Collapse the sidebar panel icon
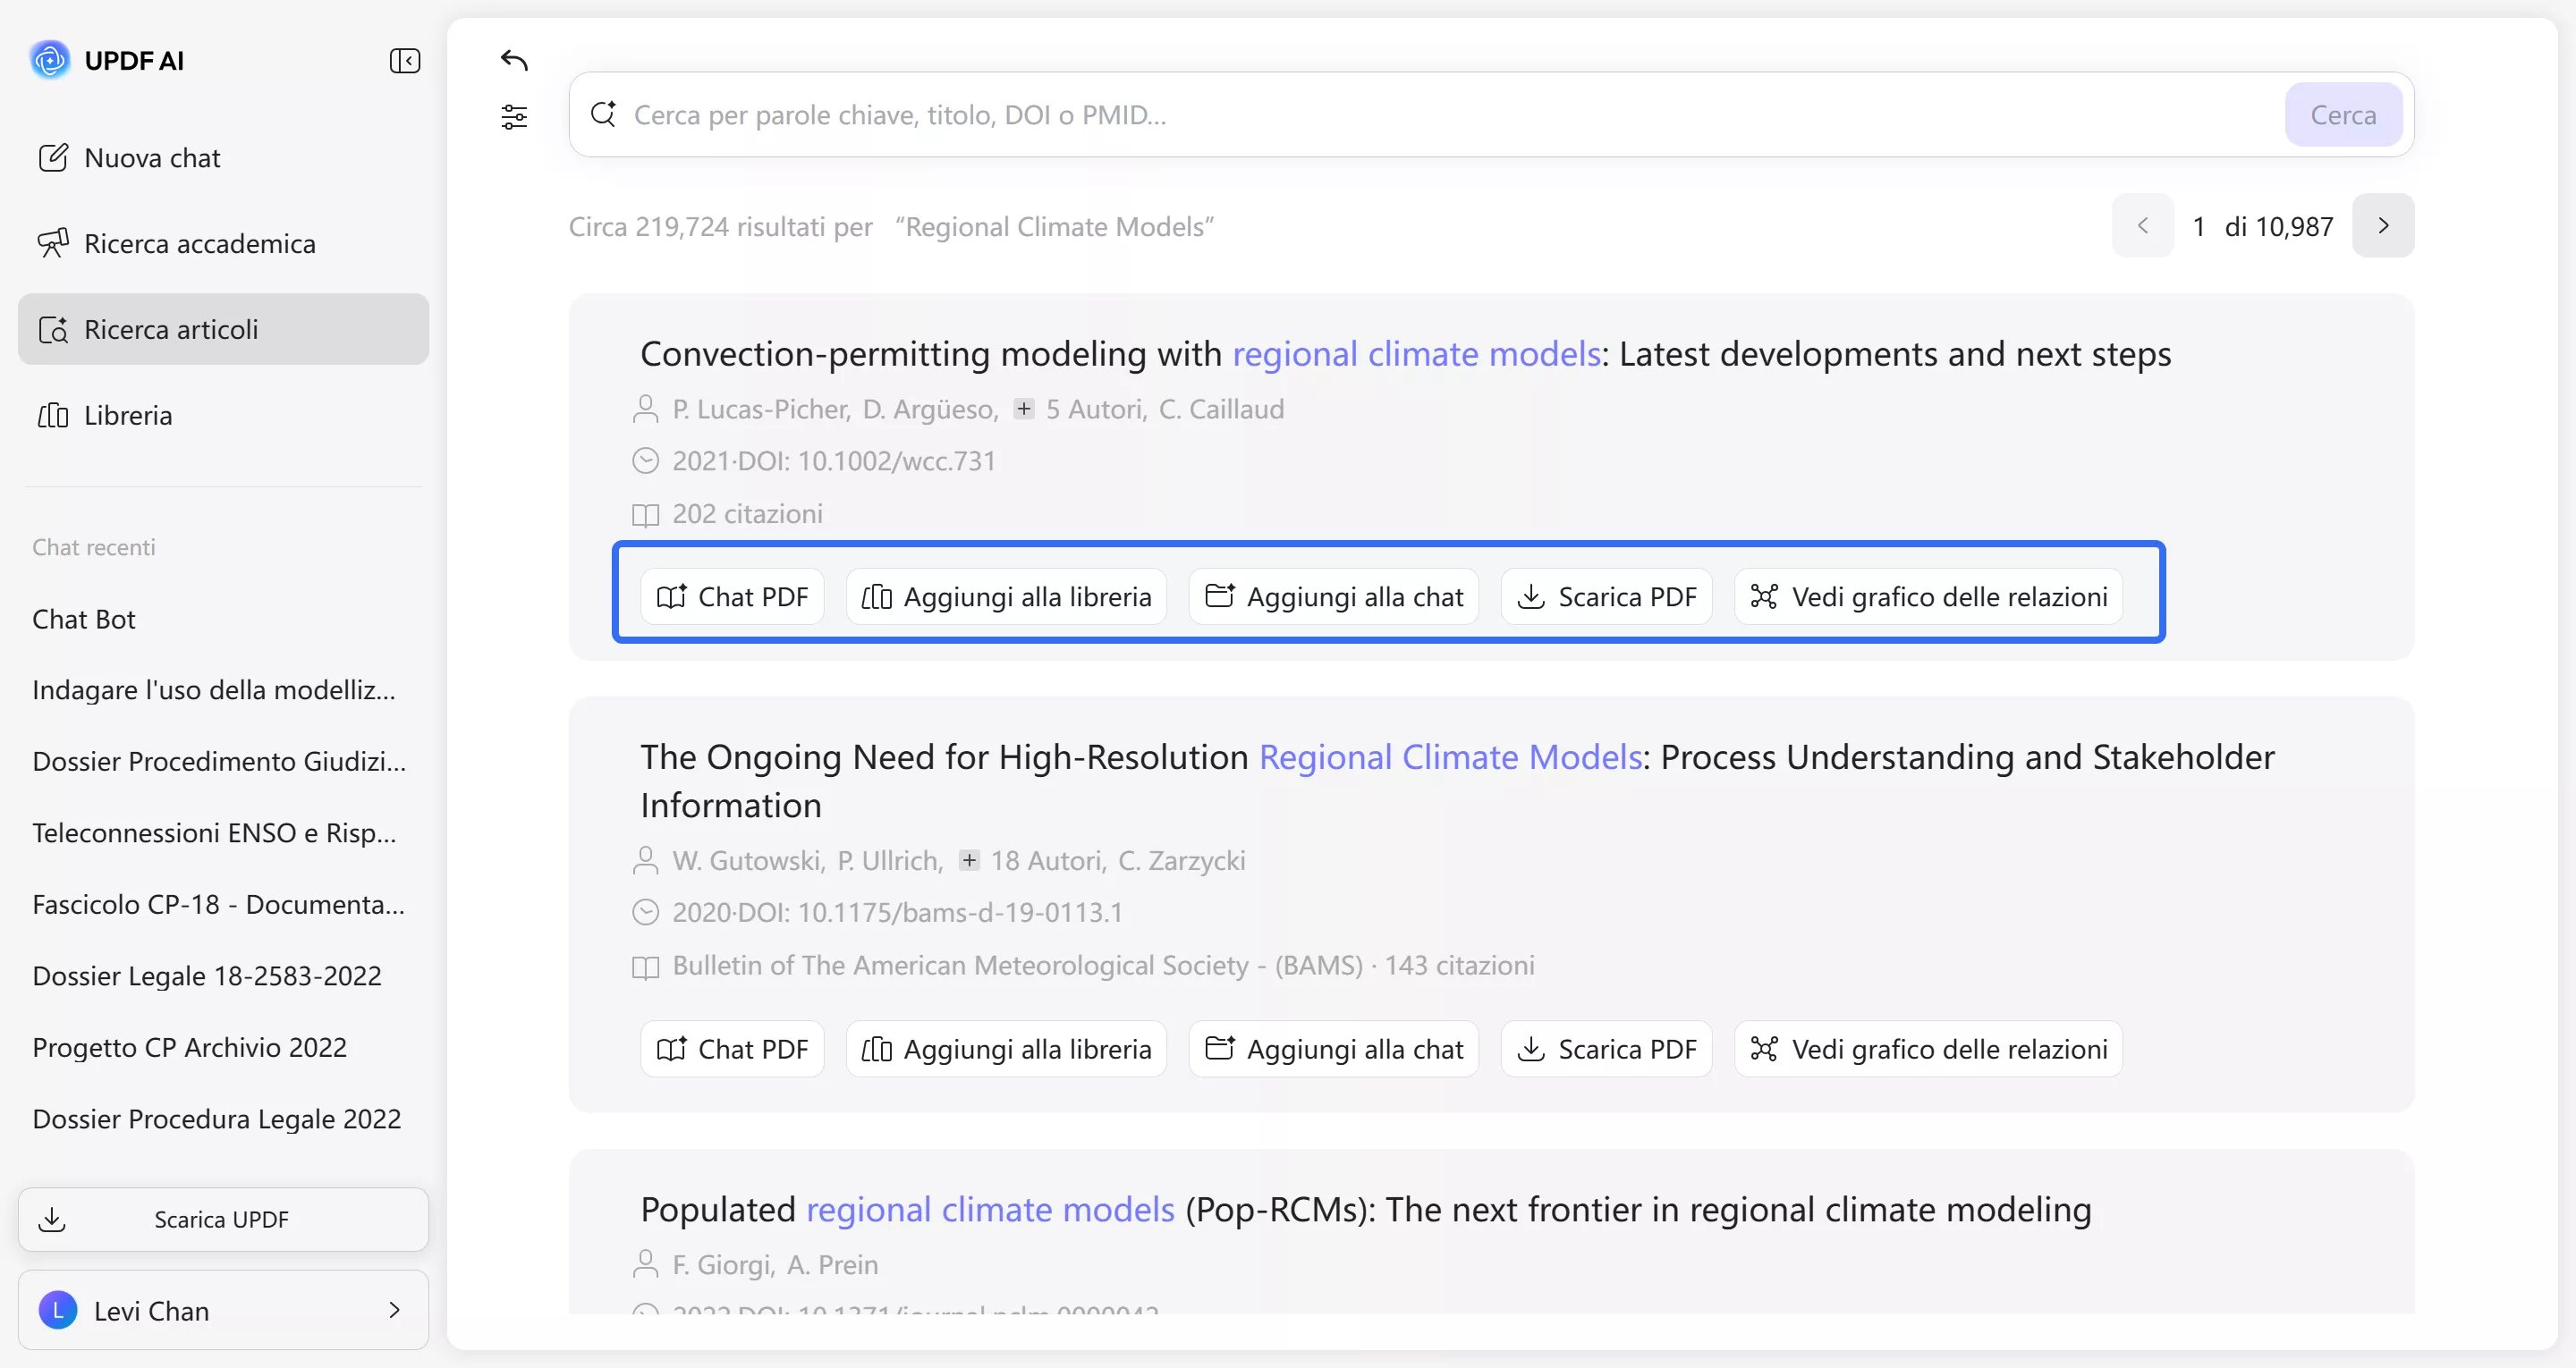Screen dimensions: 2576x1368 pos(404,61)
